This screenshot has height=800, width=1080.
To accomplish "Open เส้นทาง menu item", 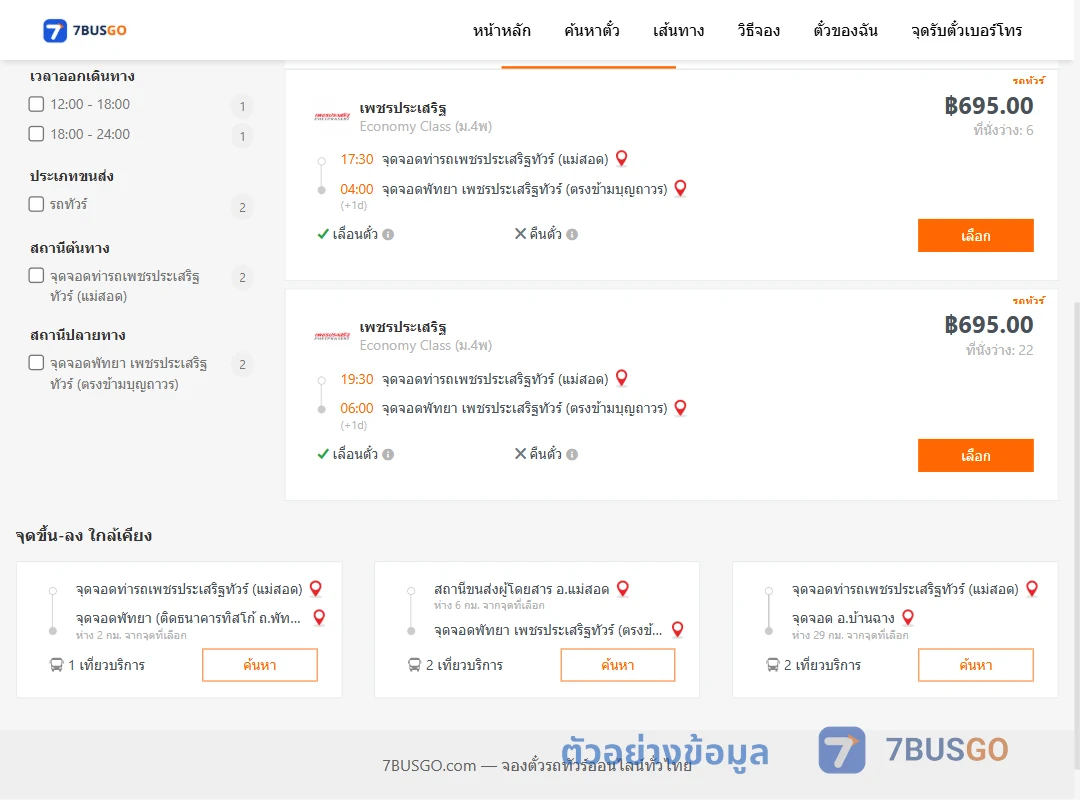I will (x=678, y=30).
